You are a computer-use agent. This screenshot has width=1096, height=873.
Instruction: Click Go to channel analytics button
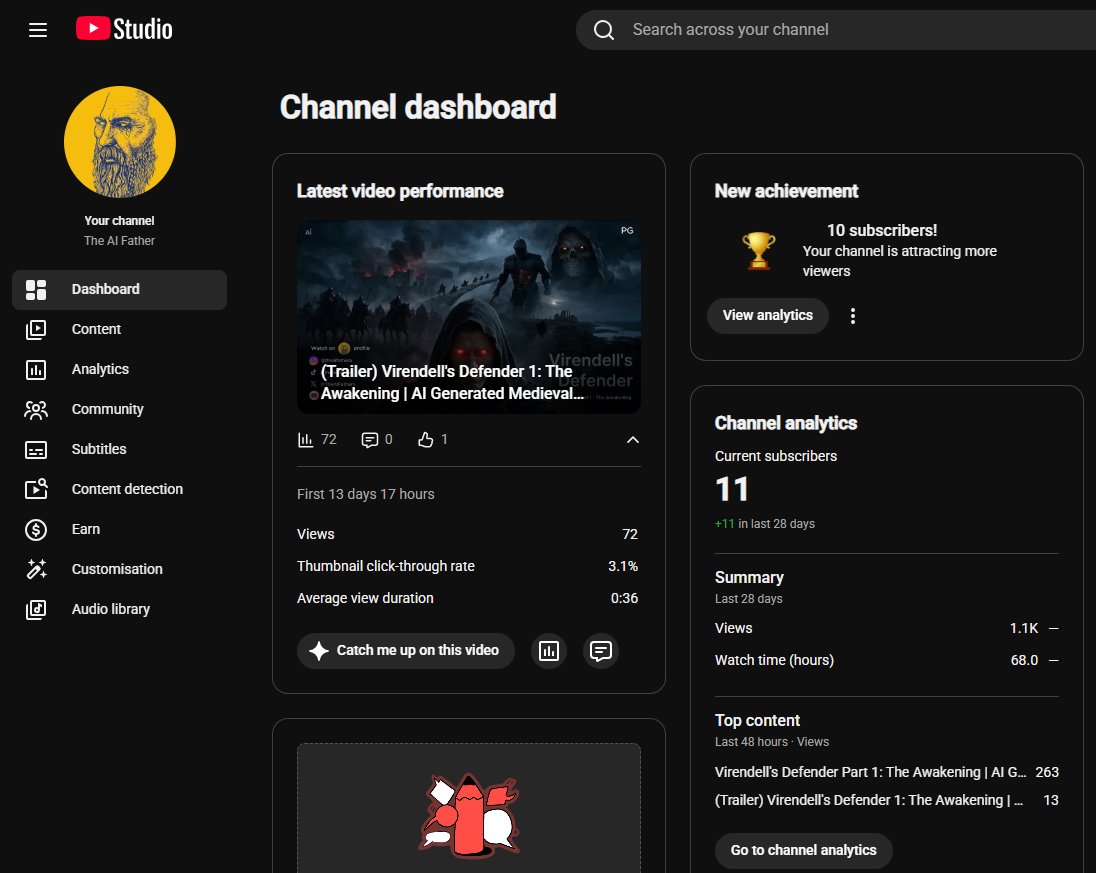[x=803, y=851]
